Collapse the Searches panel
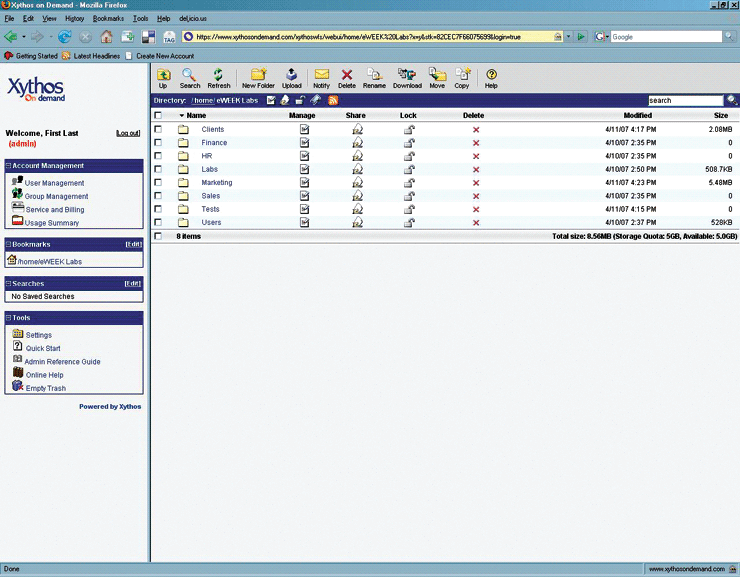 tap(8, 283)
